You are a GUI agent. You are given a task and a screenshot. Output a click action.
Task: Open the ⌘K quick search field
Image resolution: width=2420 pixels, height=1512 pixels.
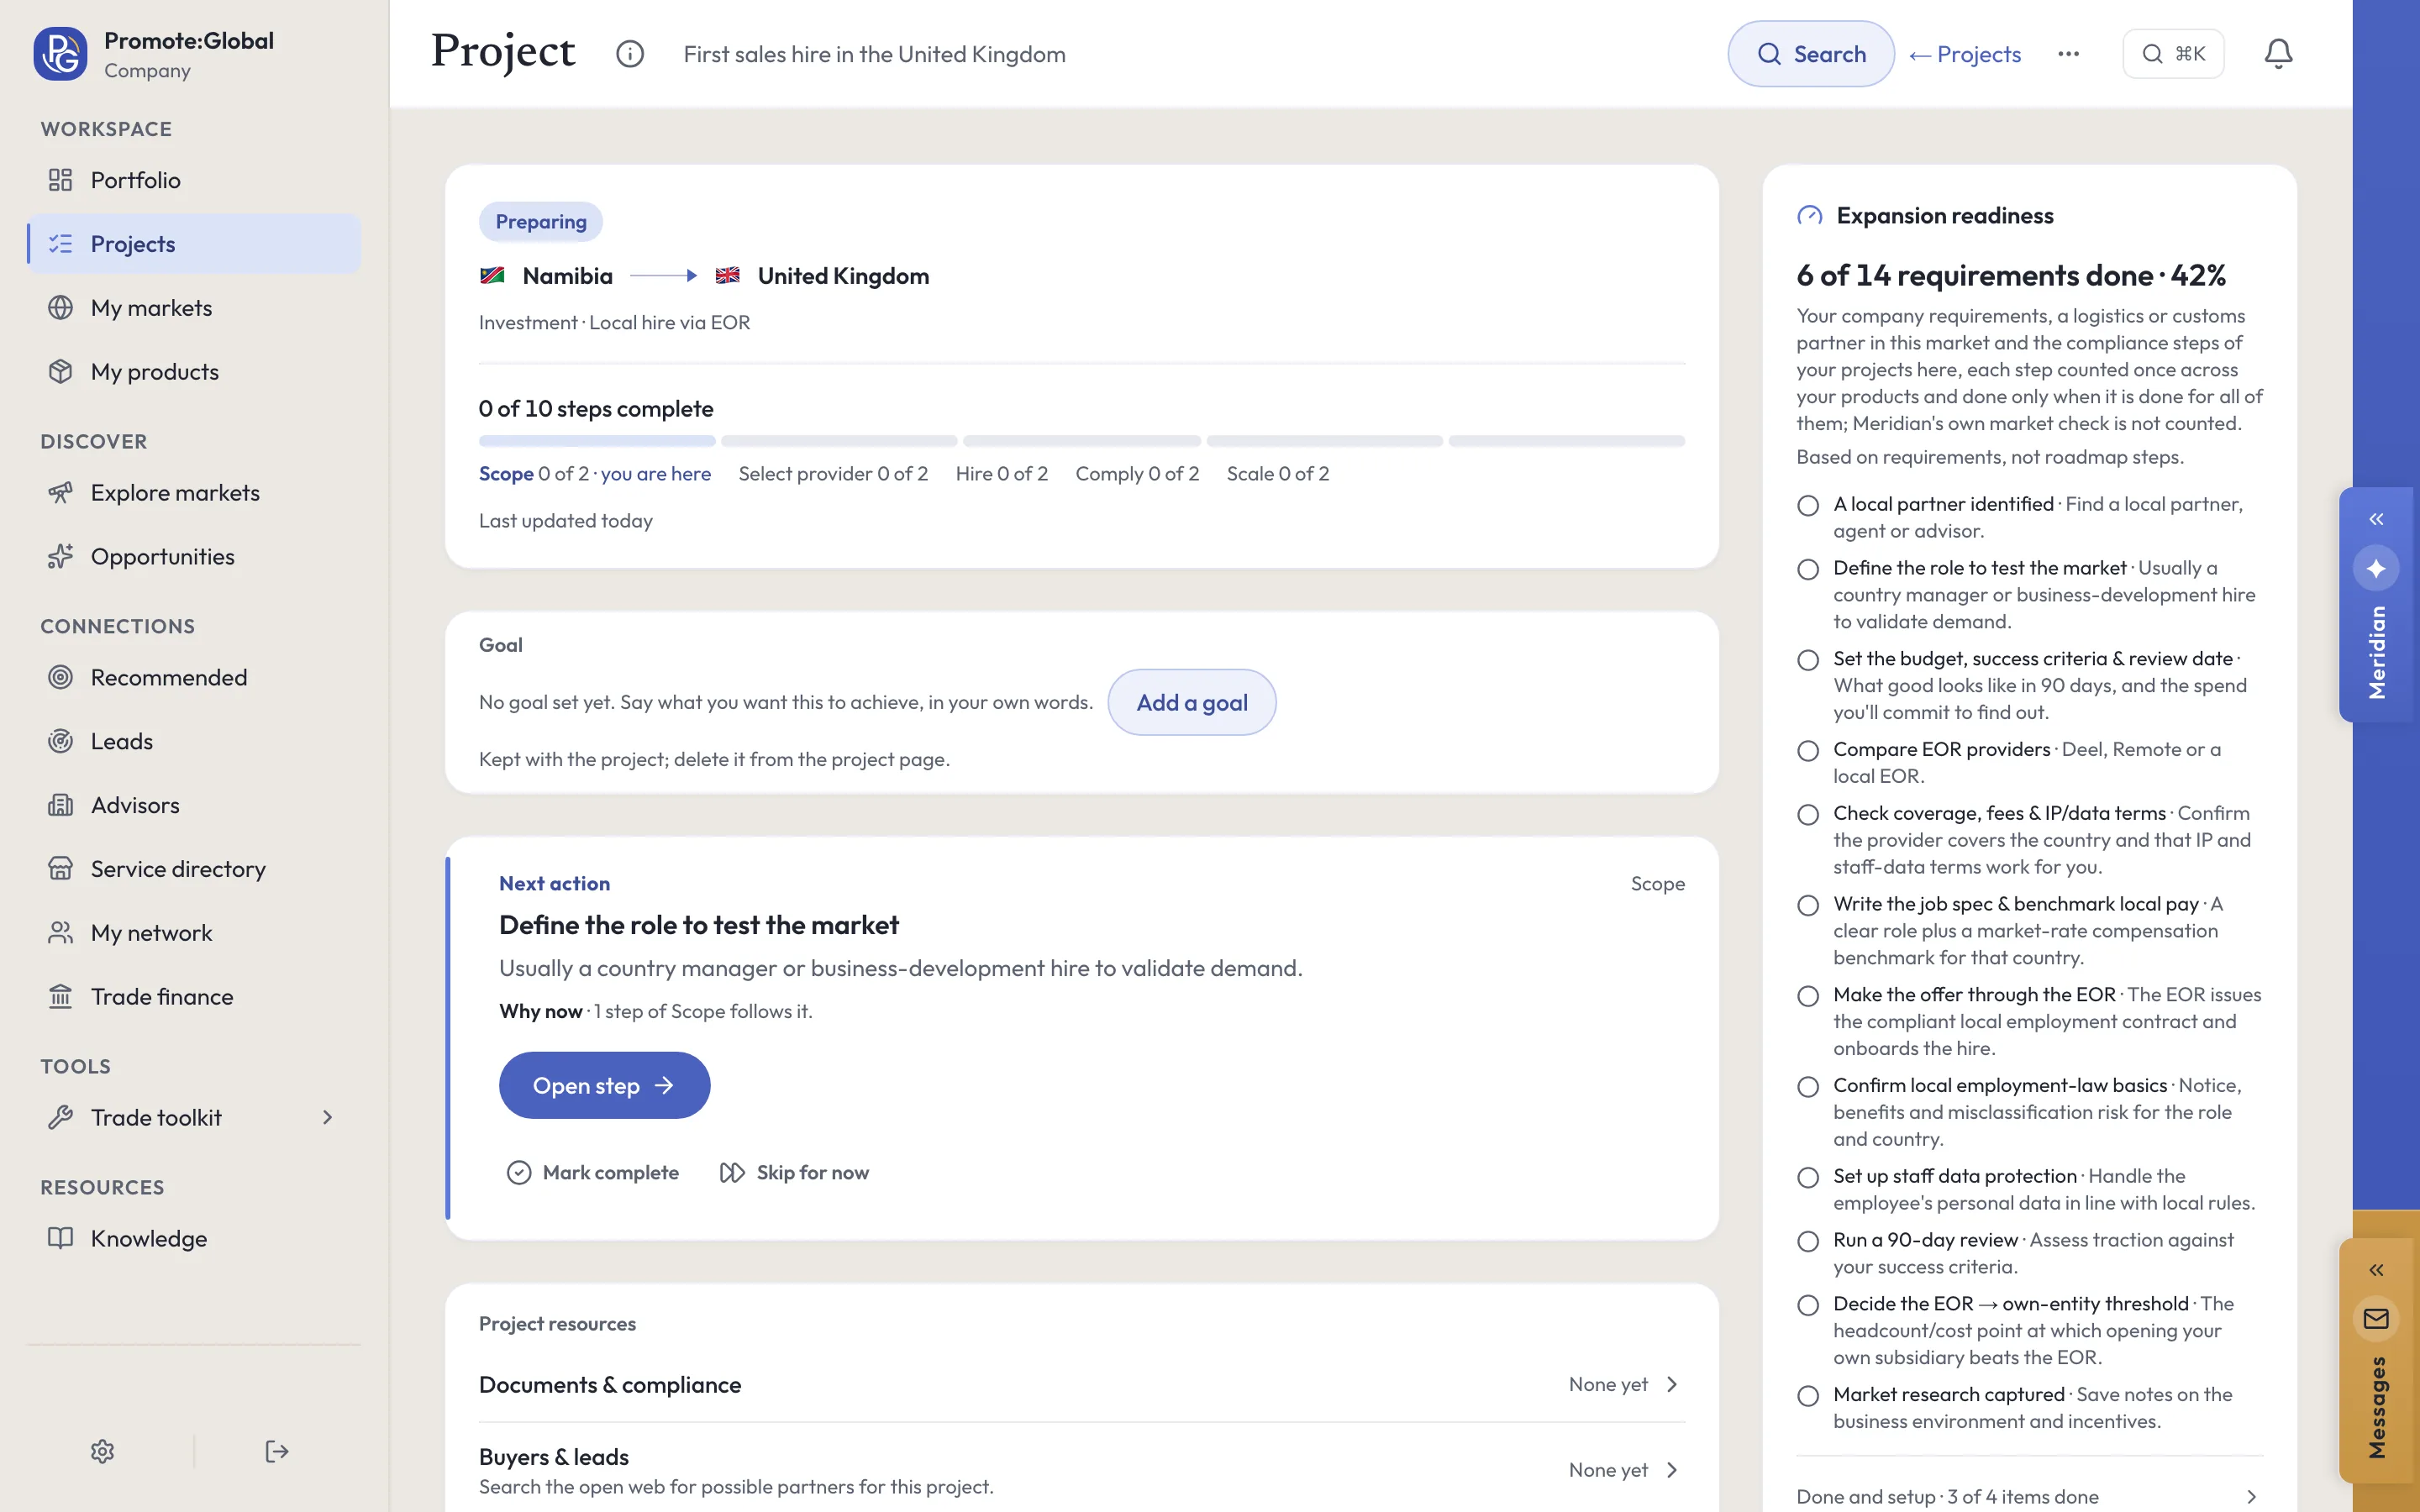click(x=2173, y=54)
